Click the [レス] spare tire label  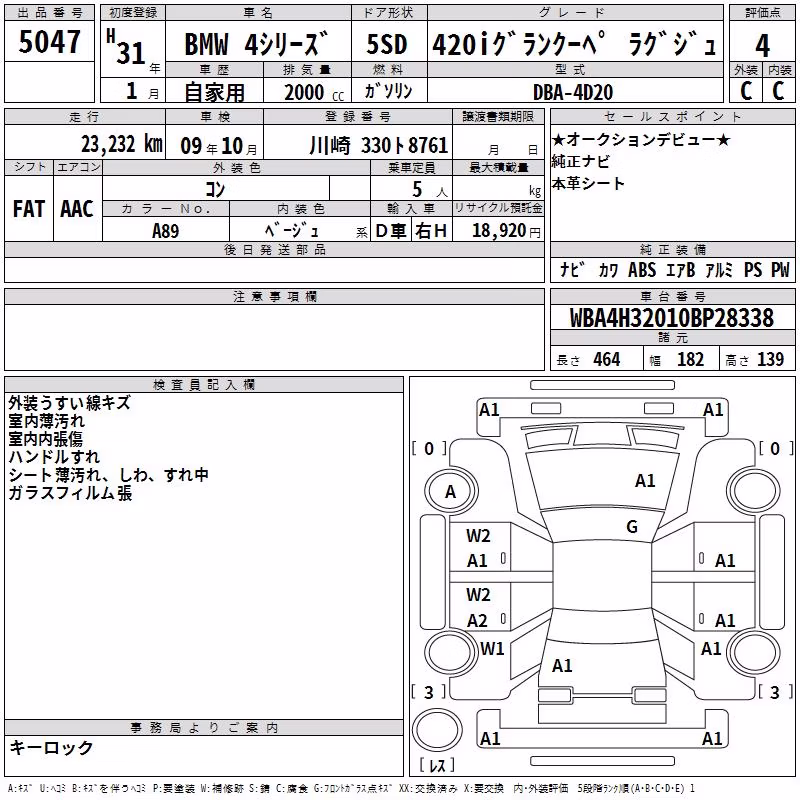point(436,765)
